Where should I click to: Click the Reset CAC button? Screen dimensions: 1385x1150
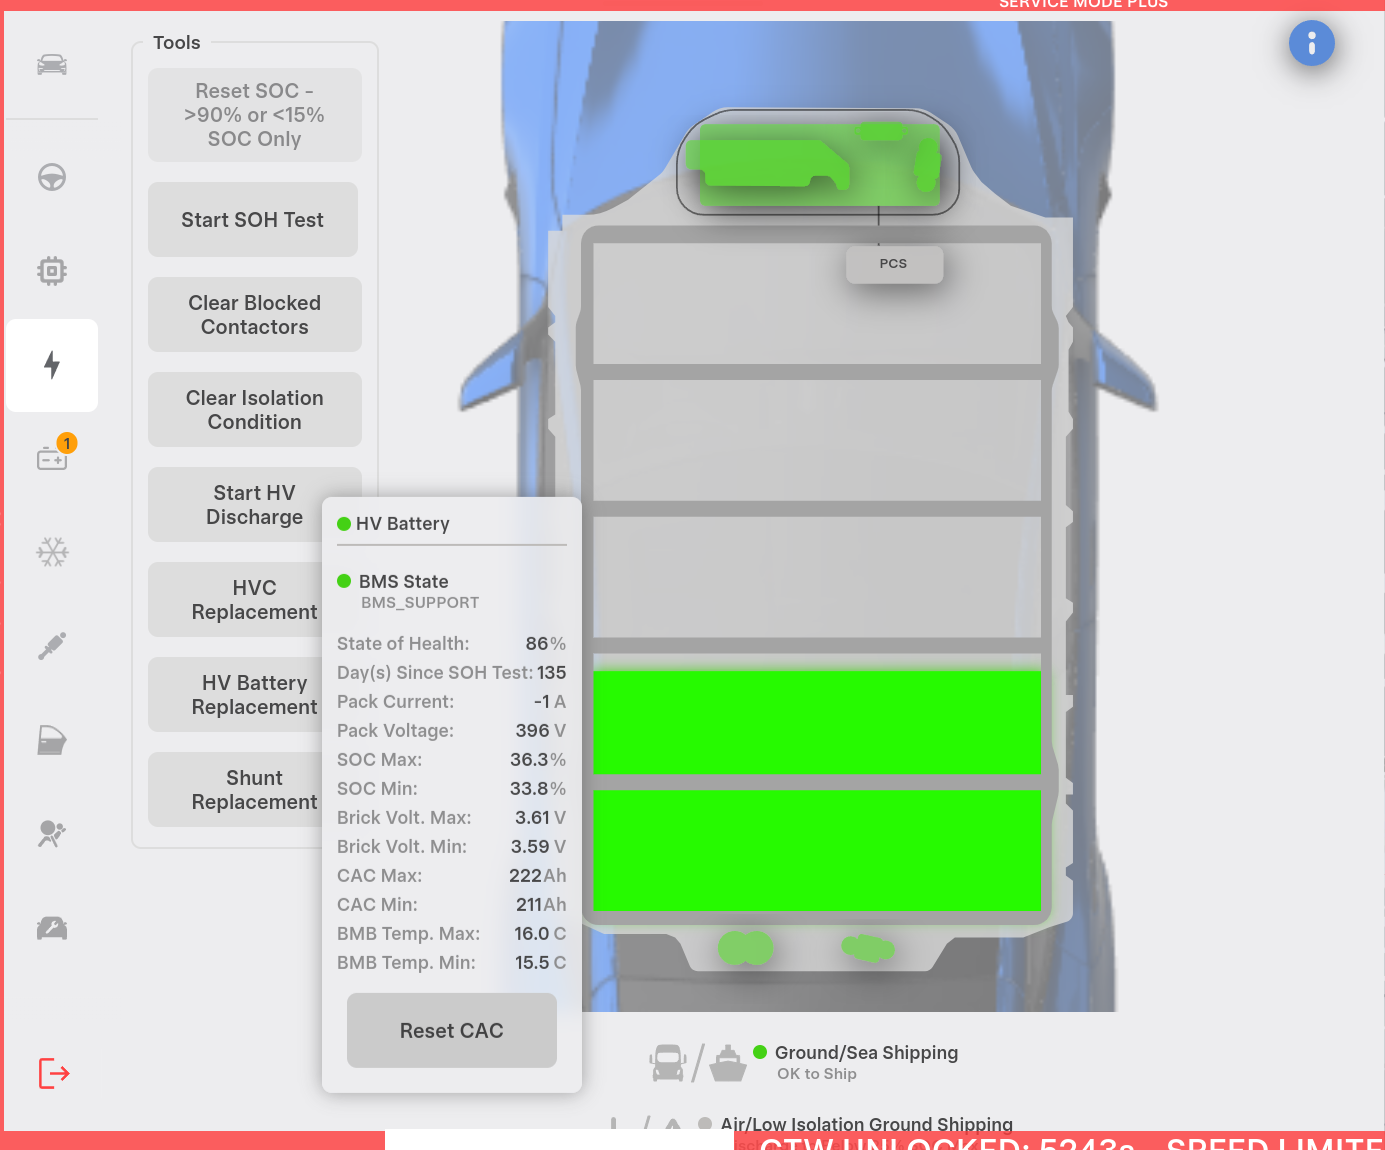point(451,1030)
